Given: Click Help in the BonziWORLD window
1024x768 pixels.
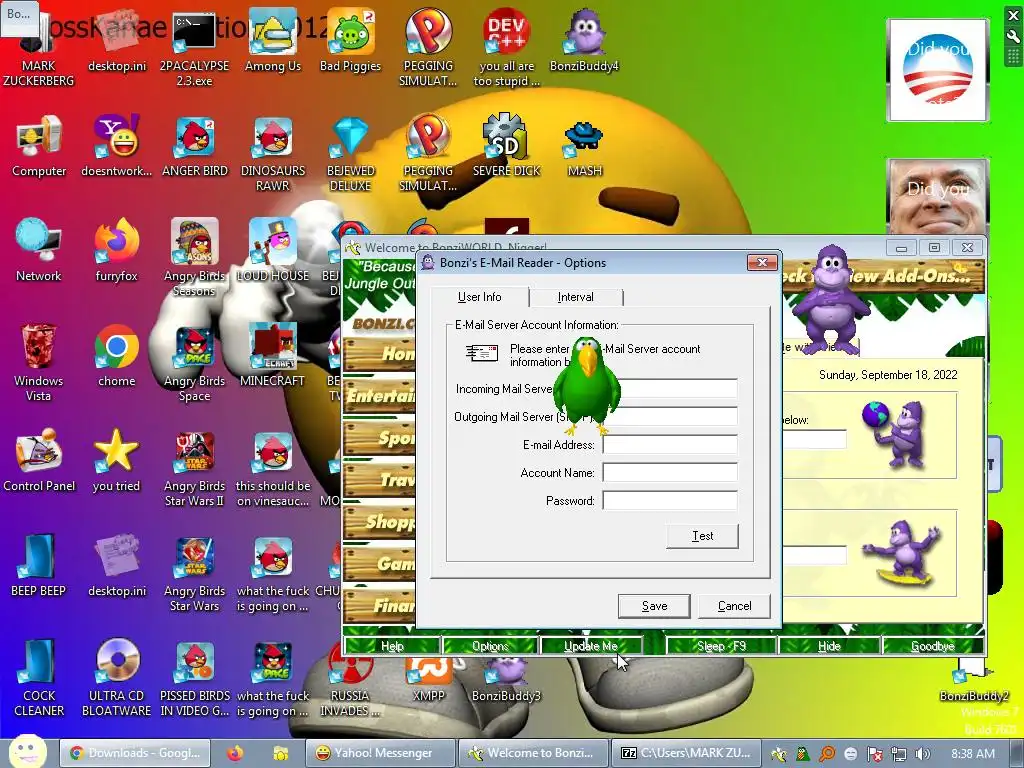Looking at the screenshot, I should pos(392,646).
